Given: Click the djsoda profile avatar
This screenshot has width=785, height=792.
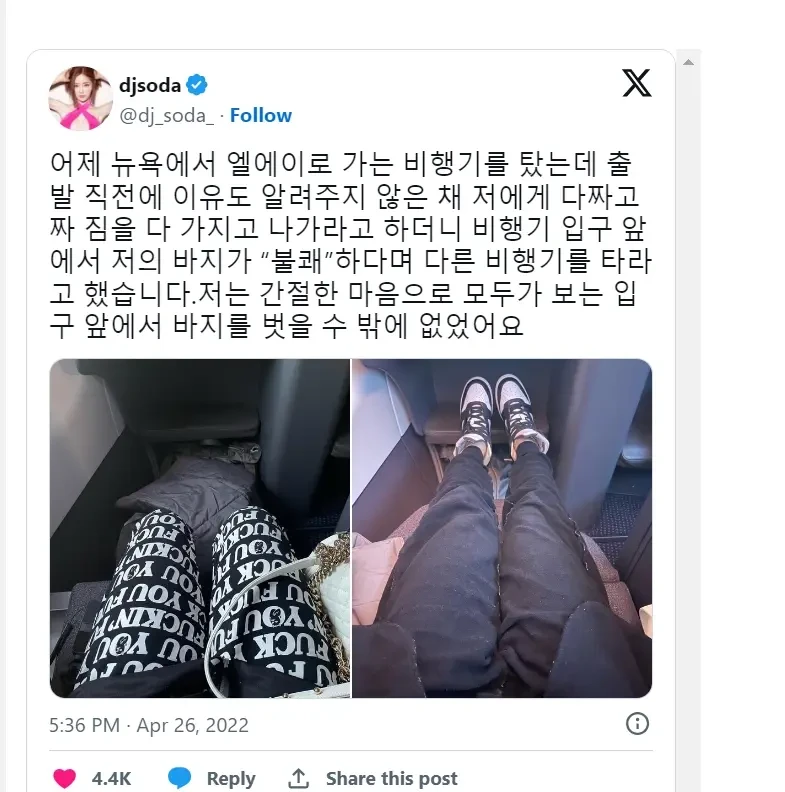Looking at the screenshot, I should click(81, 98).
